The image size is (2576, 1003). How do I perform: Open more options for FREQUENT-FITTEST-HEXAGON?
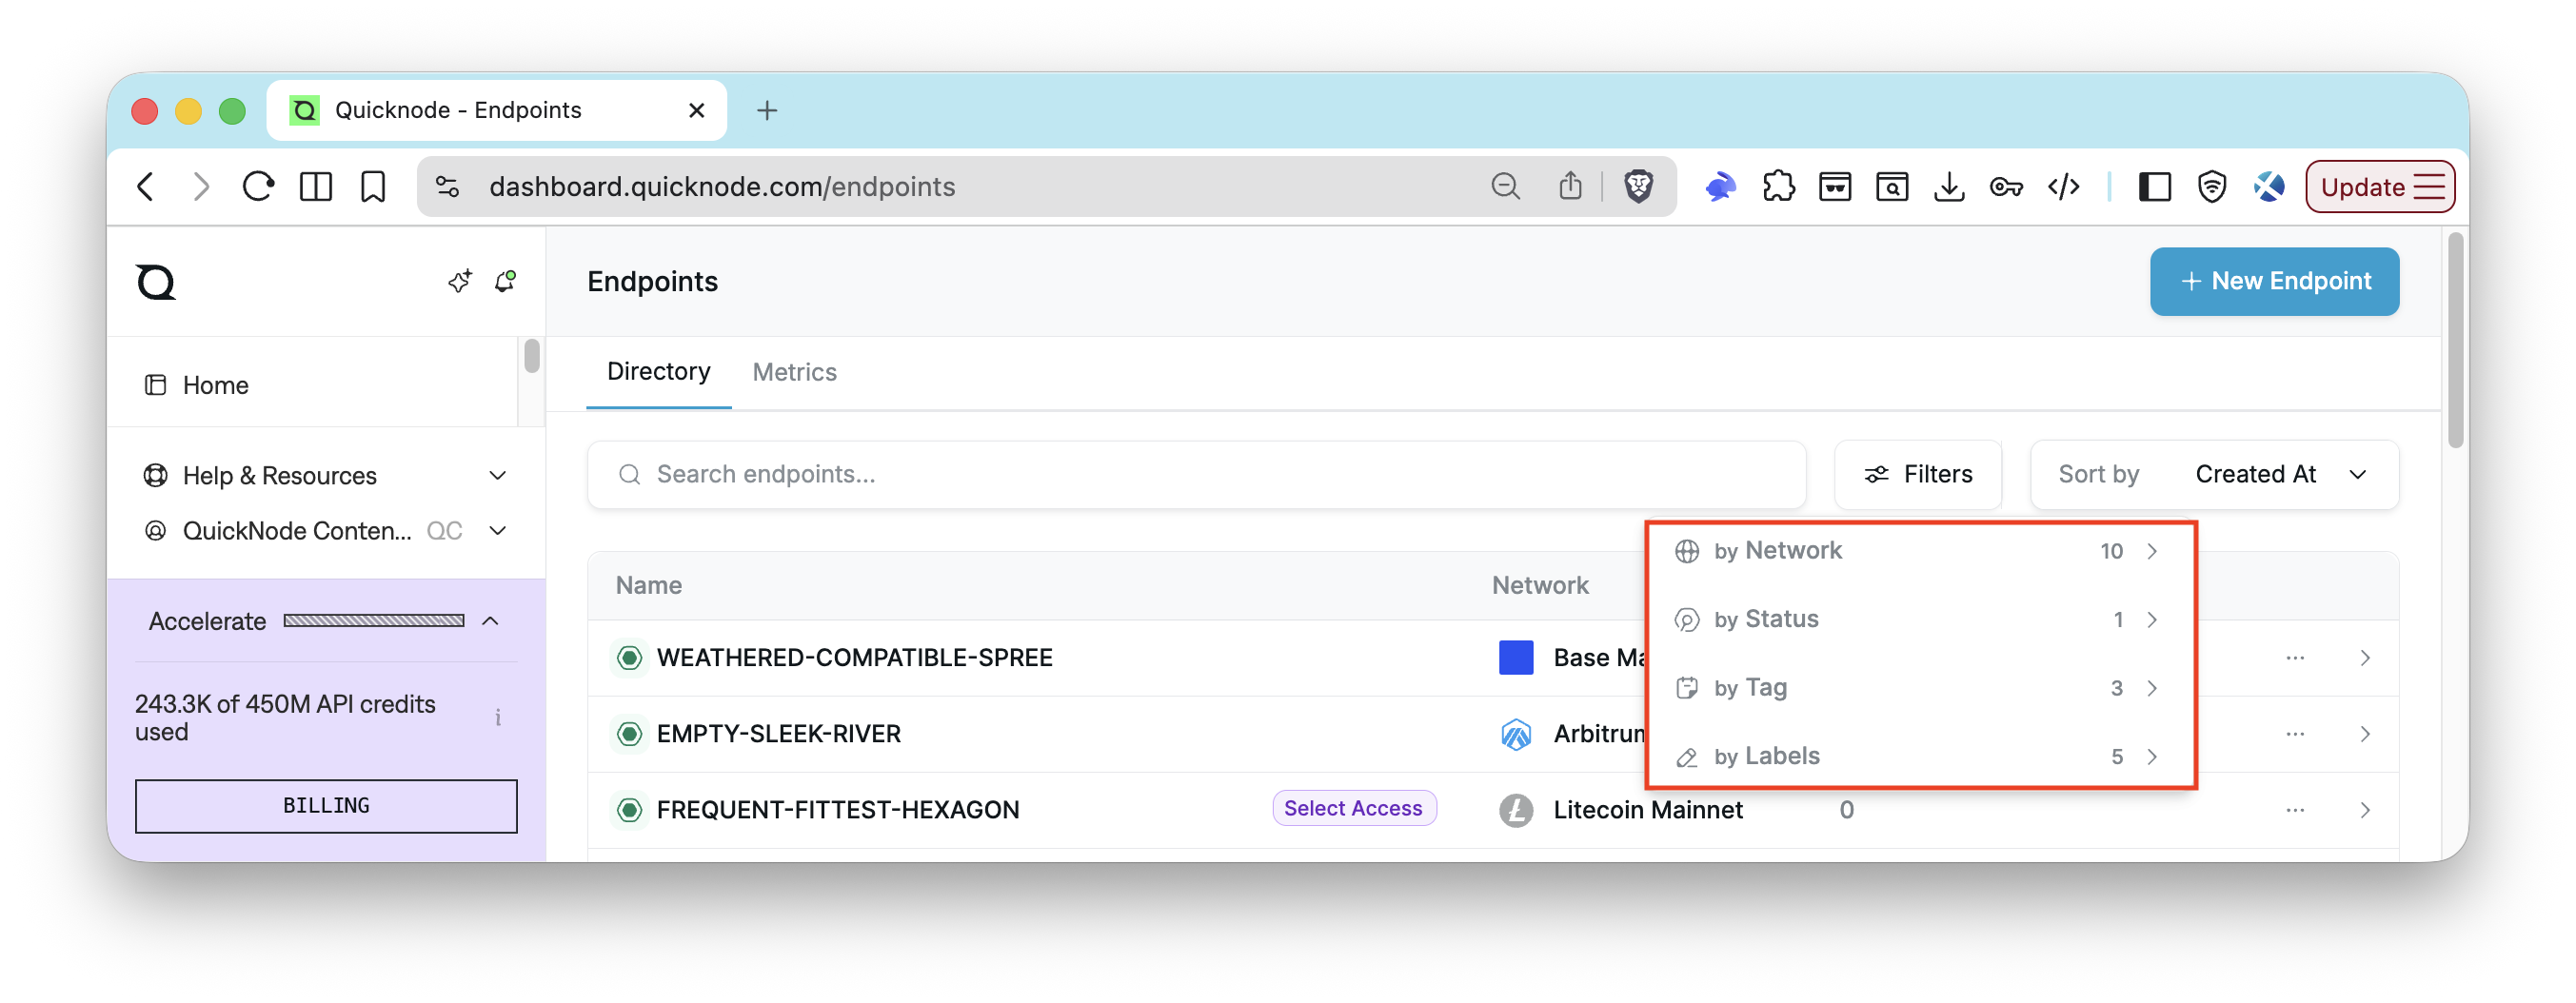pyautogui.click(x=2295, y=809)
